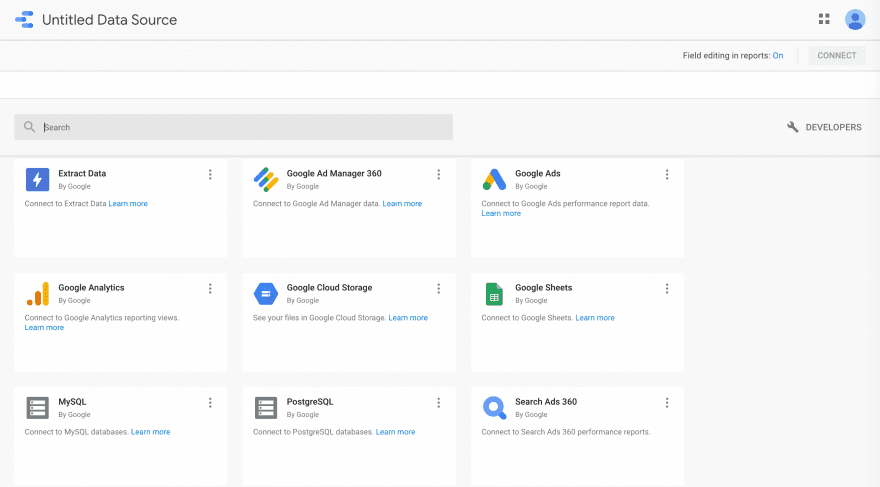Click the Google Ads connector title
This screenshot has width=880, height=487.
click(x=538, y=173)
